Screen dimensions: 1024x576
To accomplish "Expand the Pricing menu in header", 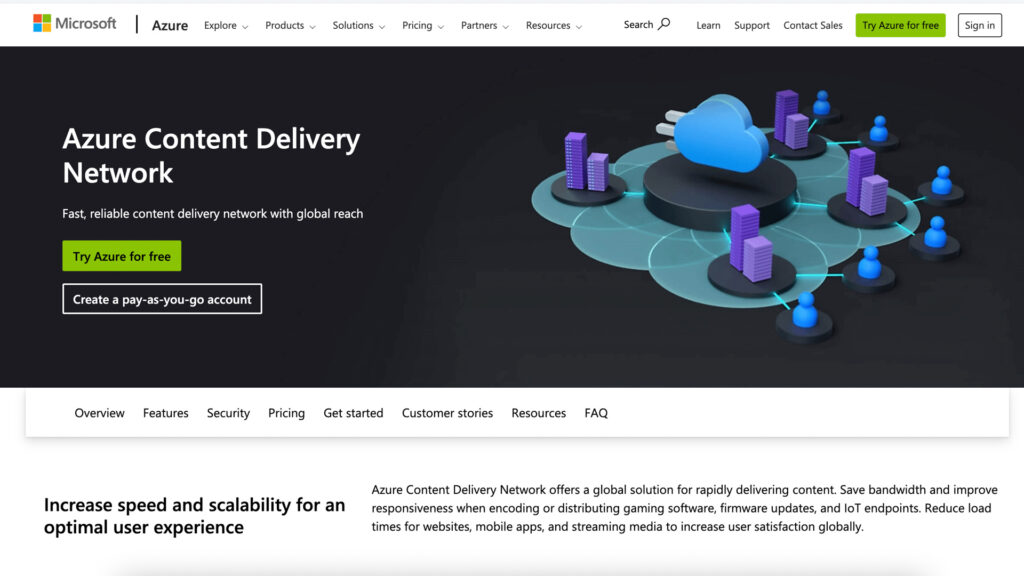I will pyautogui.click(x=423, y=25).
